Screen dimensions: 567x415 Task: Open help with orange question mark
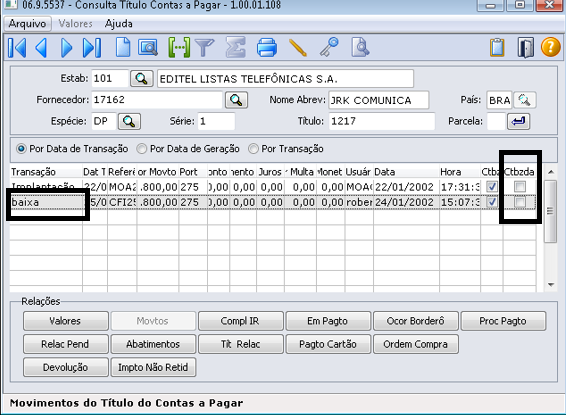coord(551,47)
